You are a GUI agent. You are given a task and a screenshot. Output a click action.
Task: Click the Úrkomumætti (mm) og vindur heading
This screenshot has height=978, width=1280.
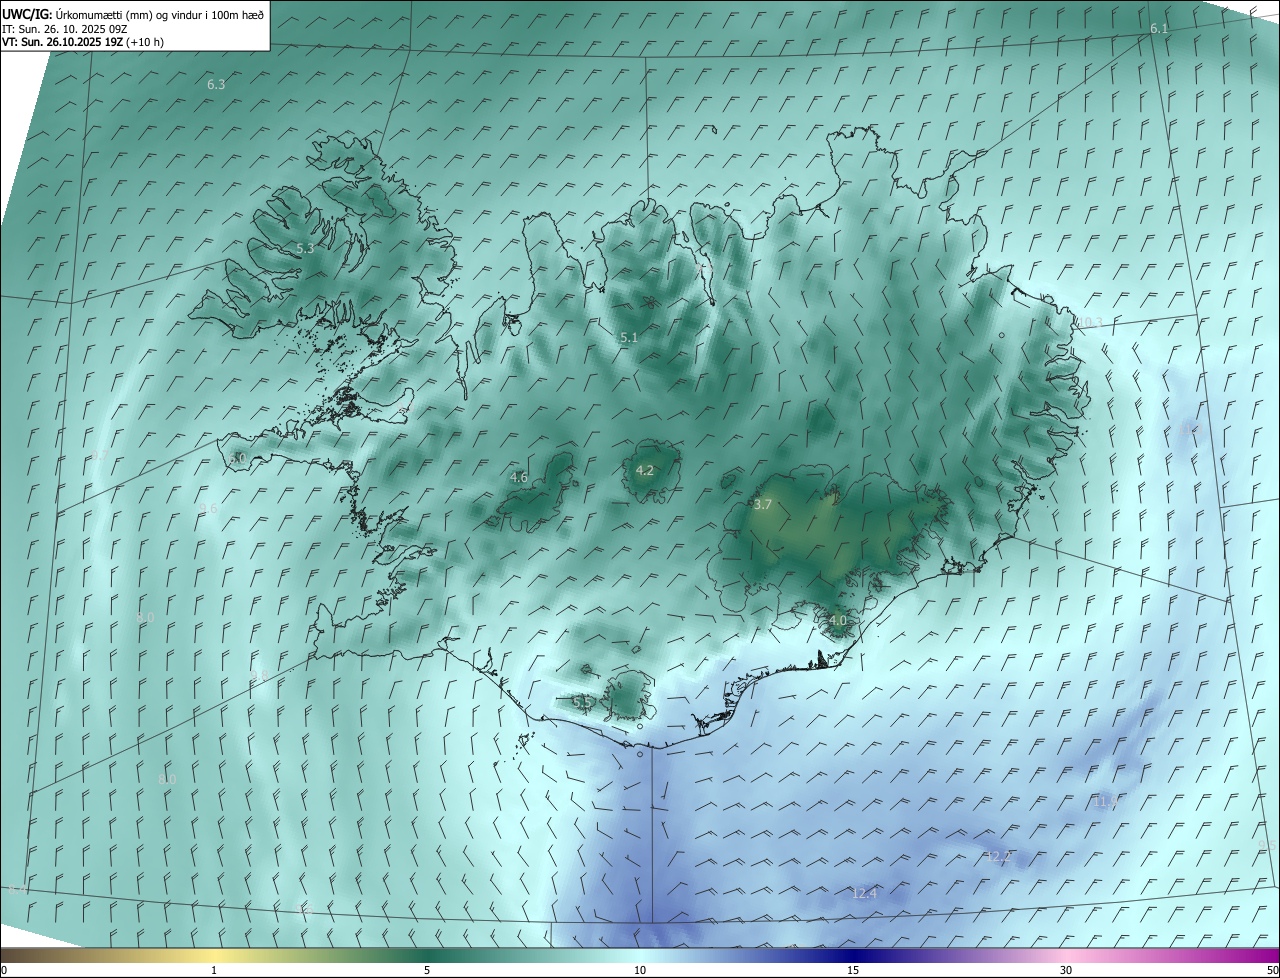coord(159,14)
